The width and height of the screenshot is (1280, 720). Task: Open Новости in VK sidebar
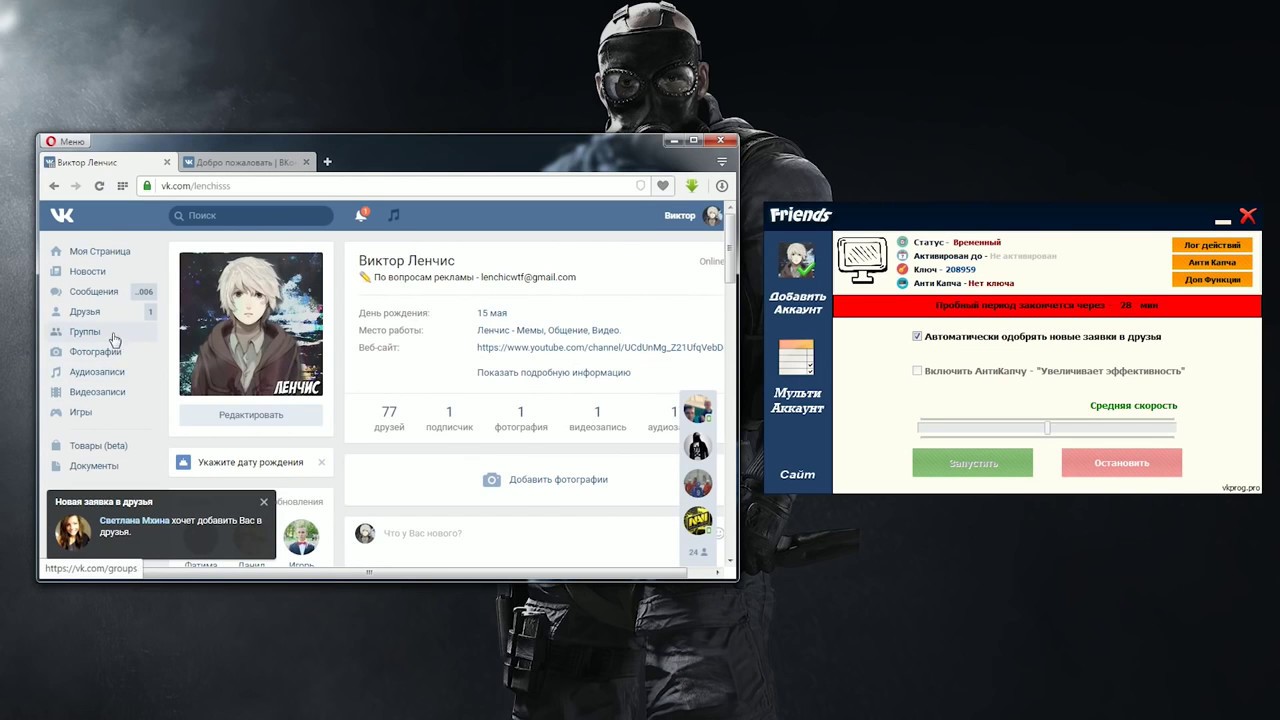click(87, 271)
